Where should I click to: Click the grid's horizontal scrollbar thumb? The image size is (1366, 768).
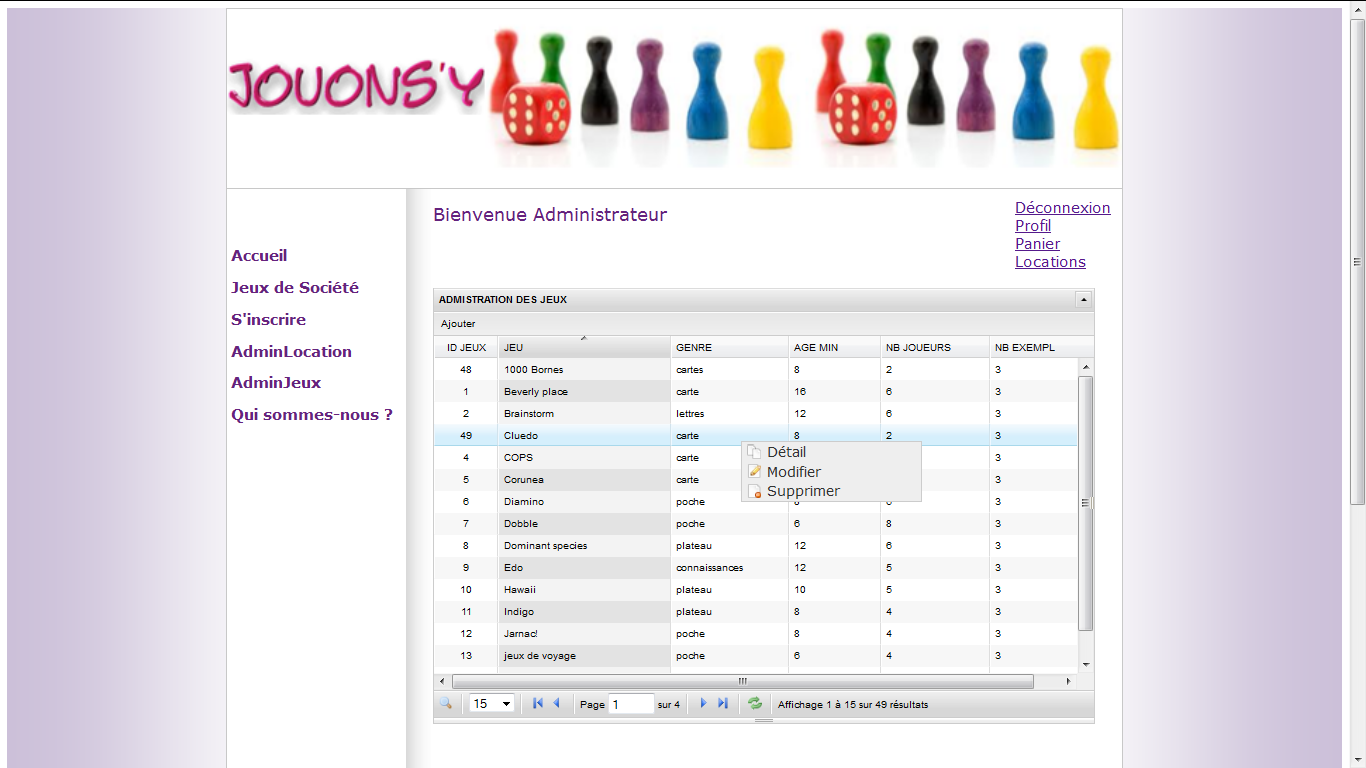click(x=743, y=681)
